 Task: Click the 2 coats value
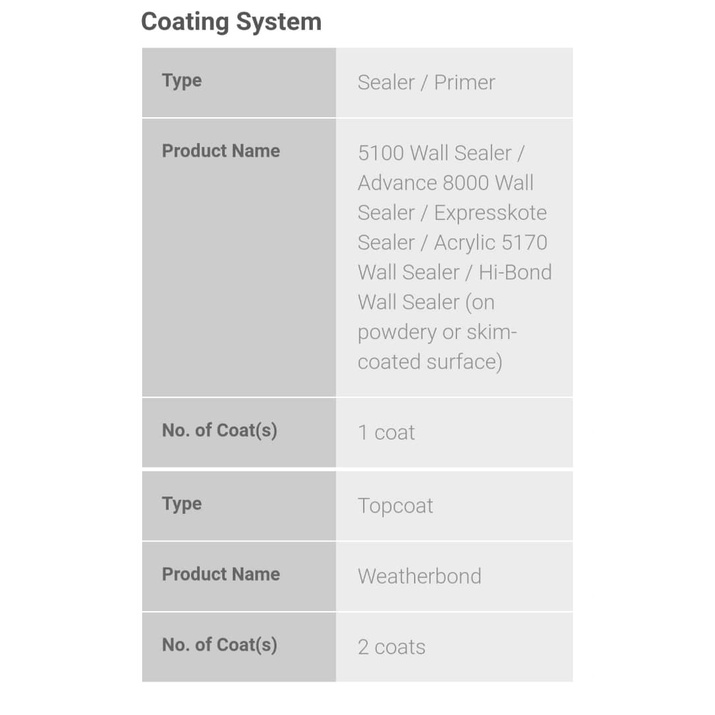391,647
